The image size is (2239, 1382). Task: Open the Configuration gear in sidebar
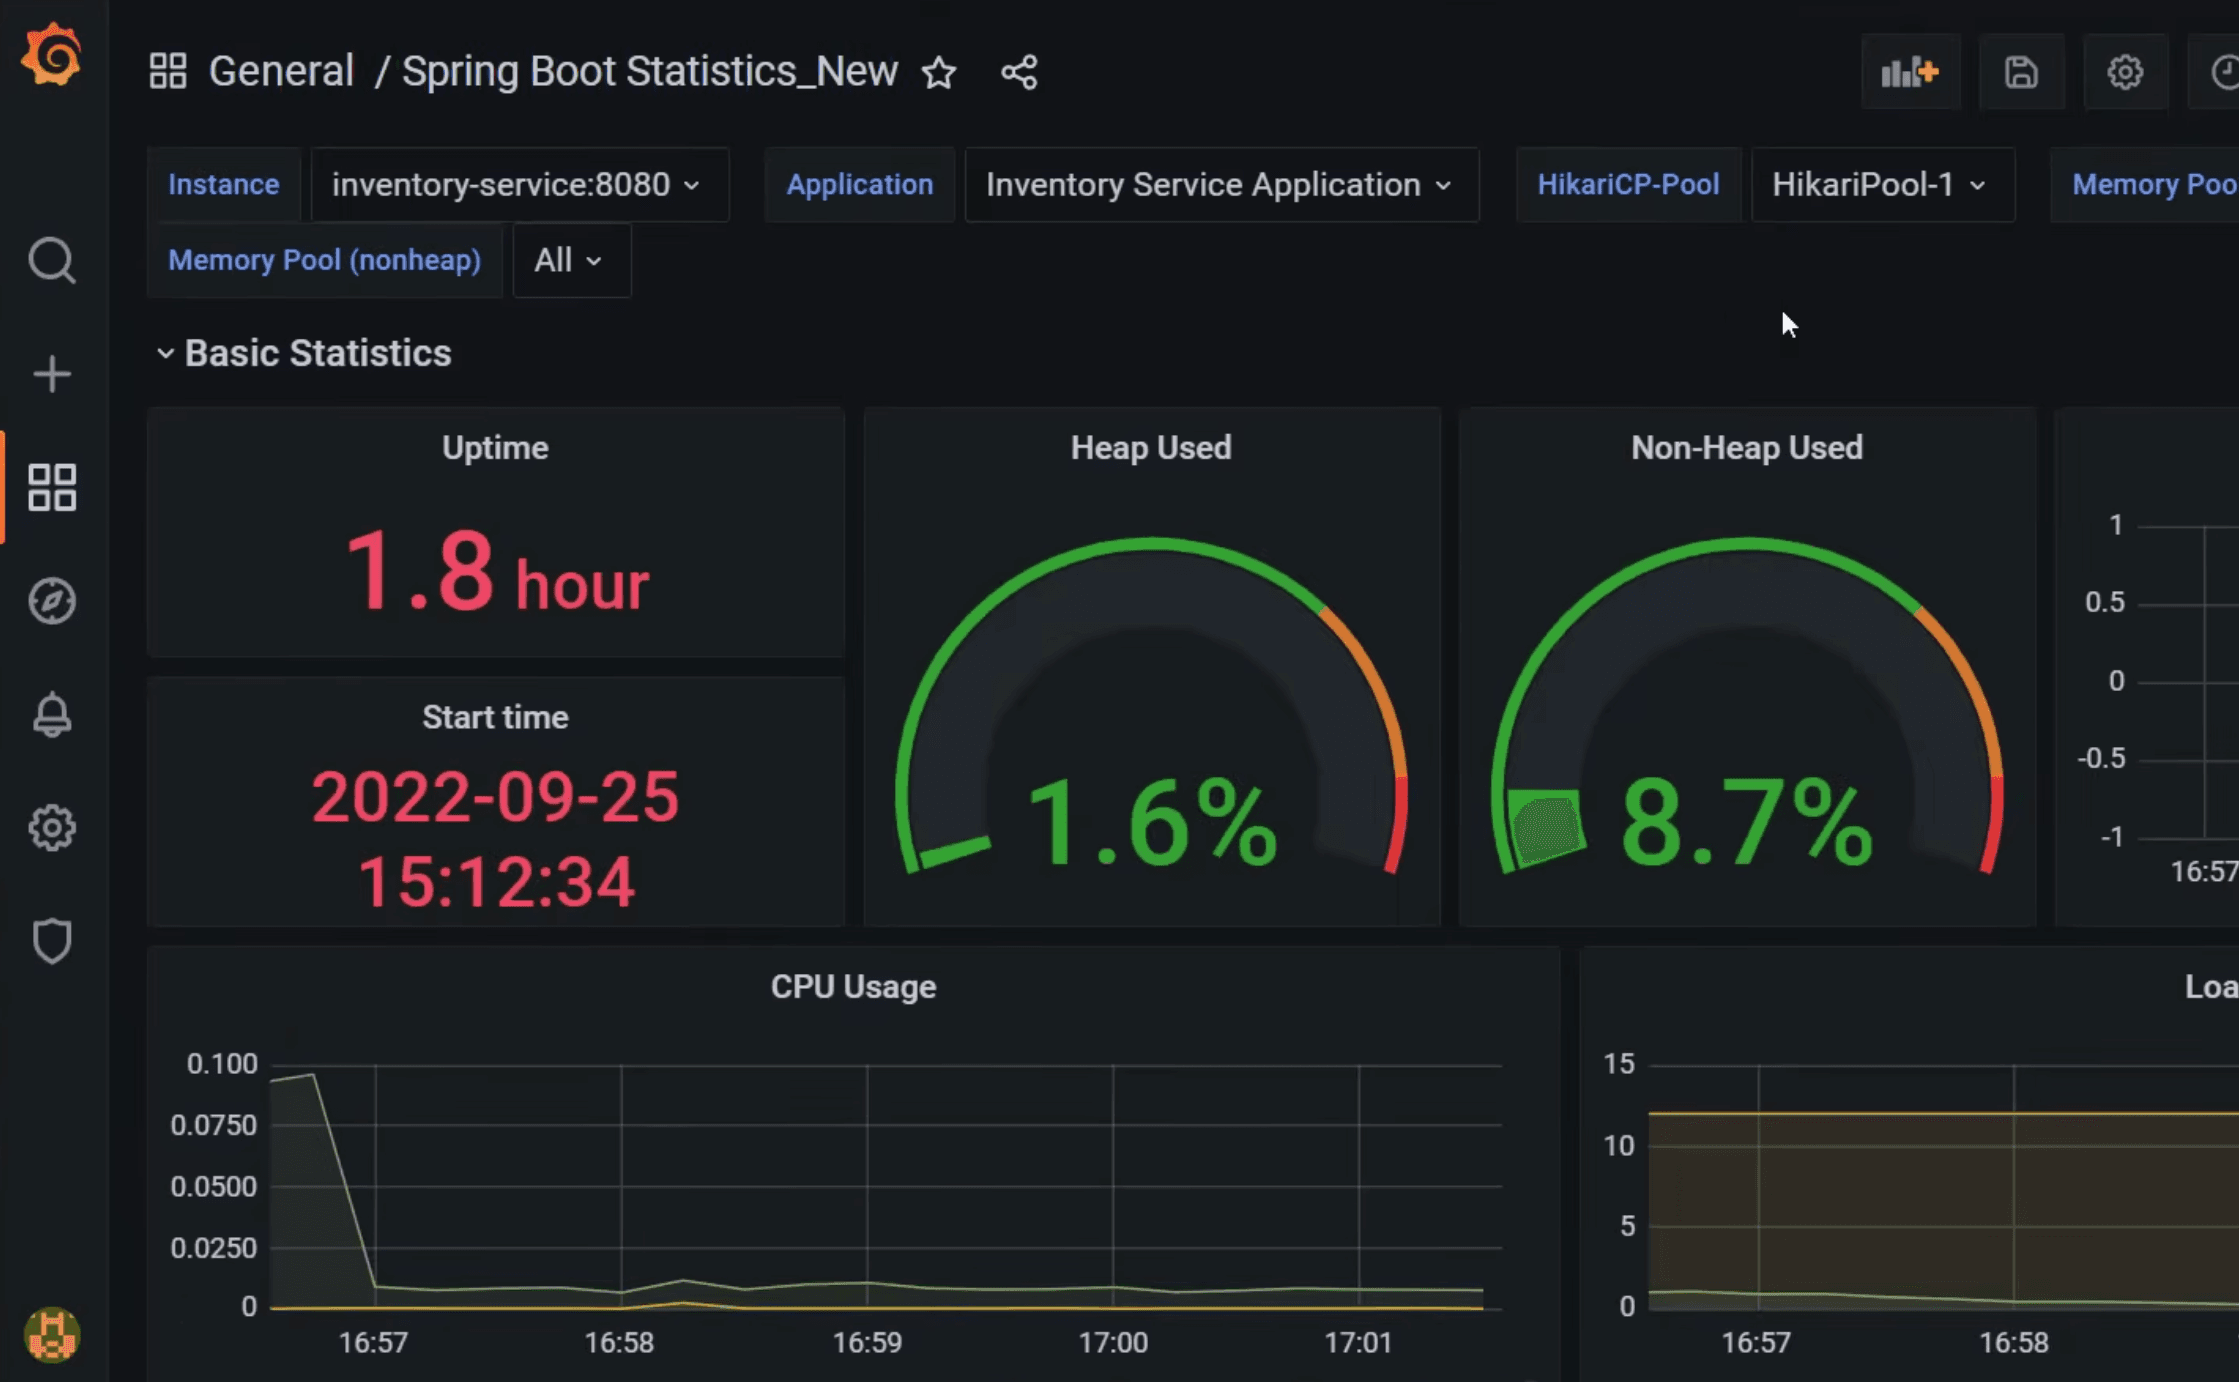(x=52, y=828)
